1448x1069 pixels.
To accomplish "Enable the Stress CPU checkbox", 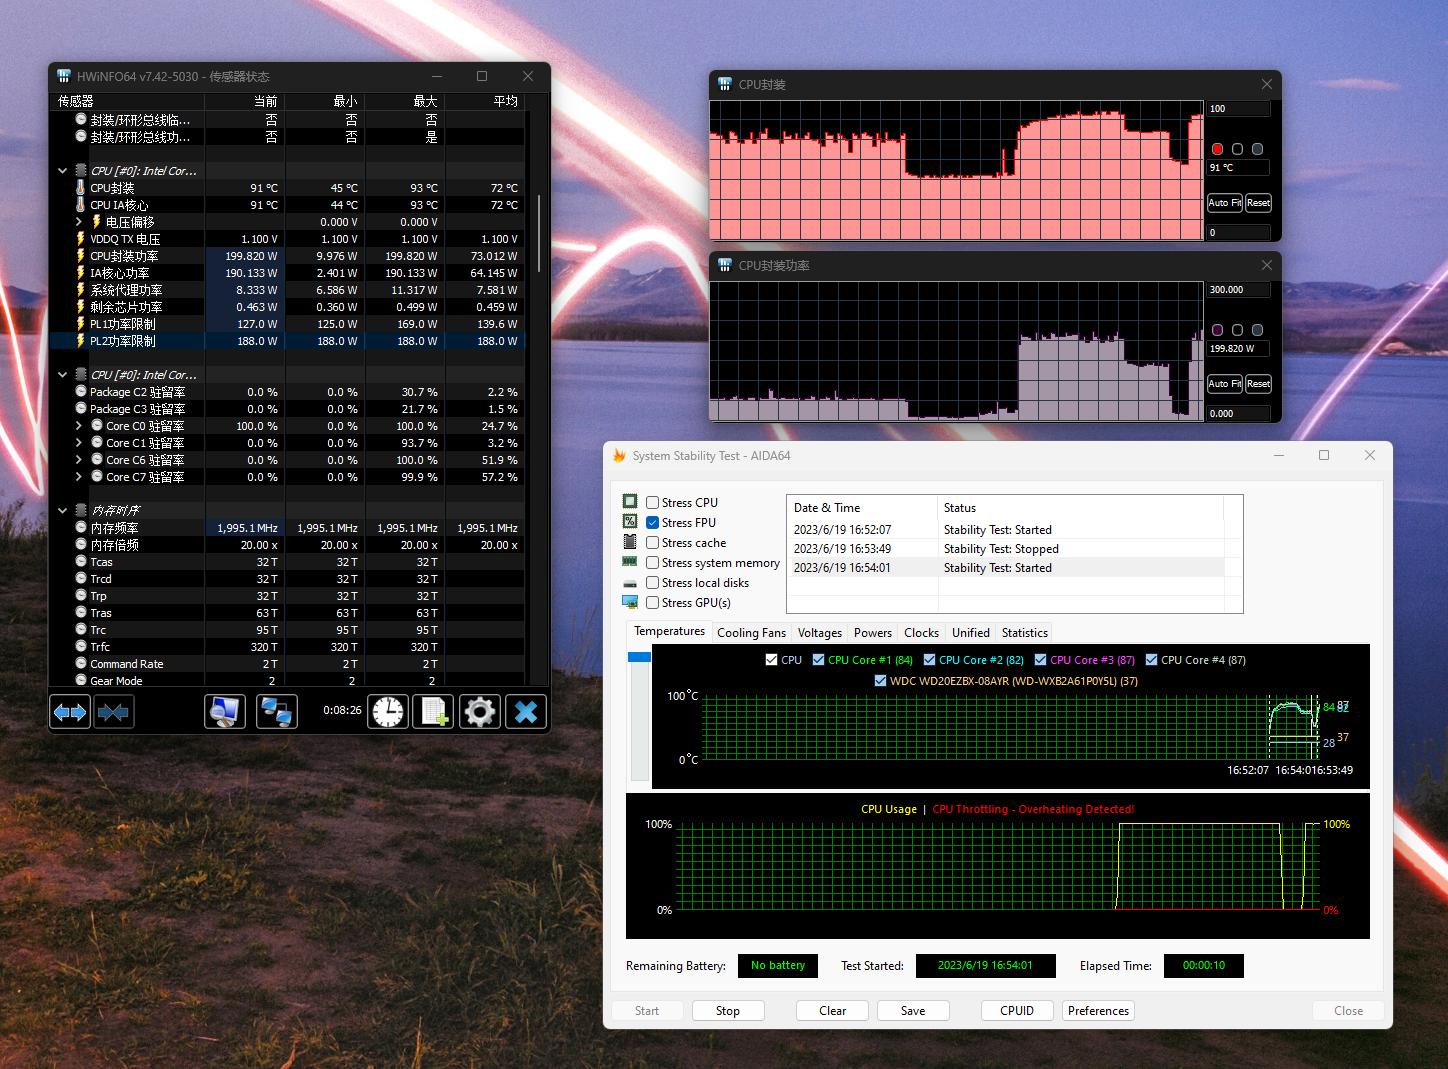I will 652,502.
